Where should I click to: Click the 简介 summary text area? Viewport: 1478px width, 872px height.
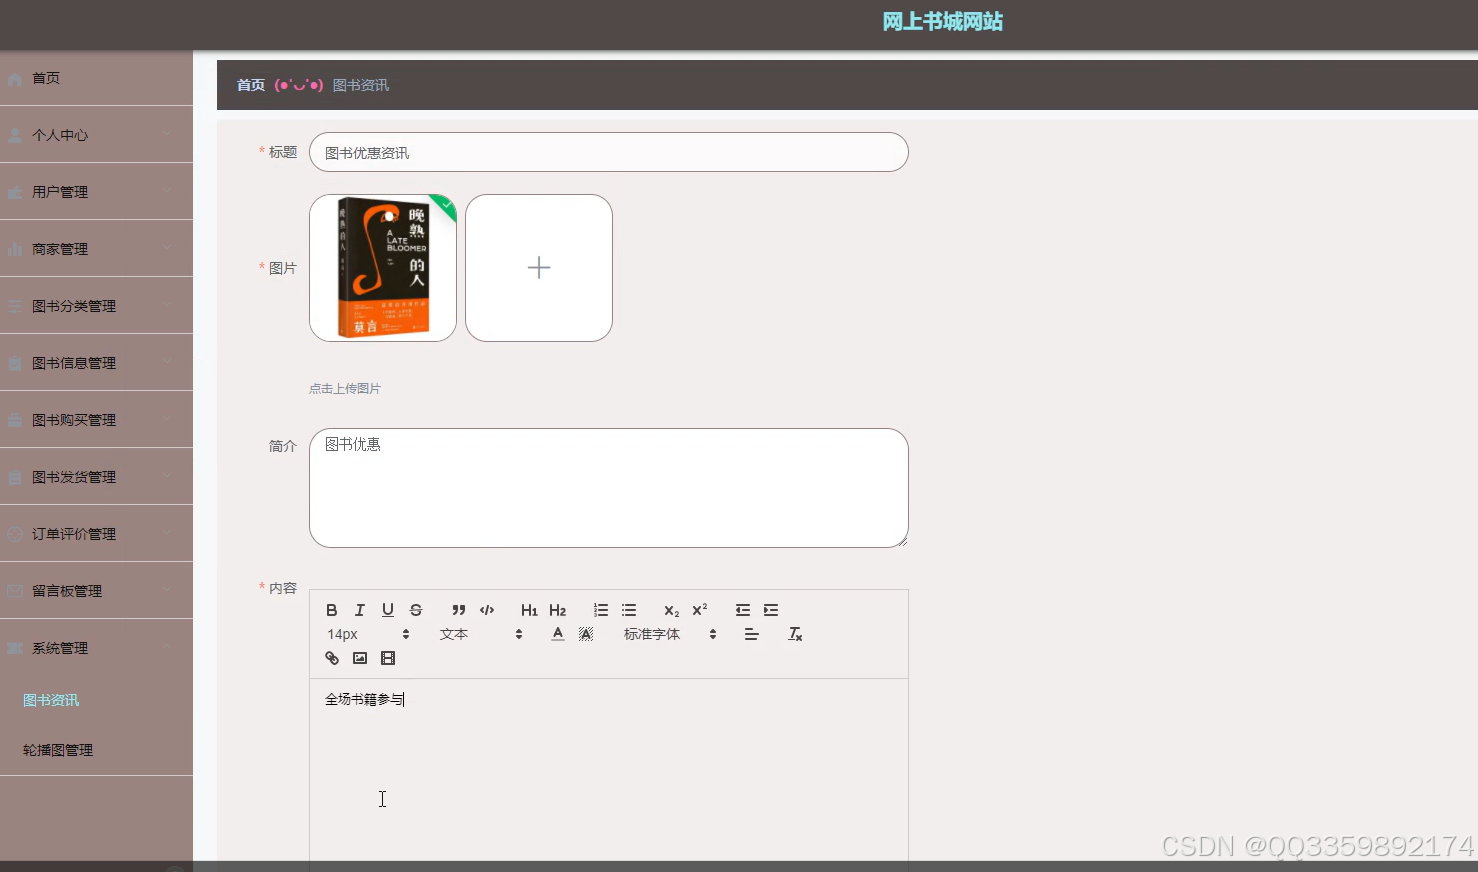(609, 488)
